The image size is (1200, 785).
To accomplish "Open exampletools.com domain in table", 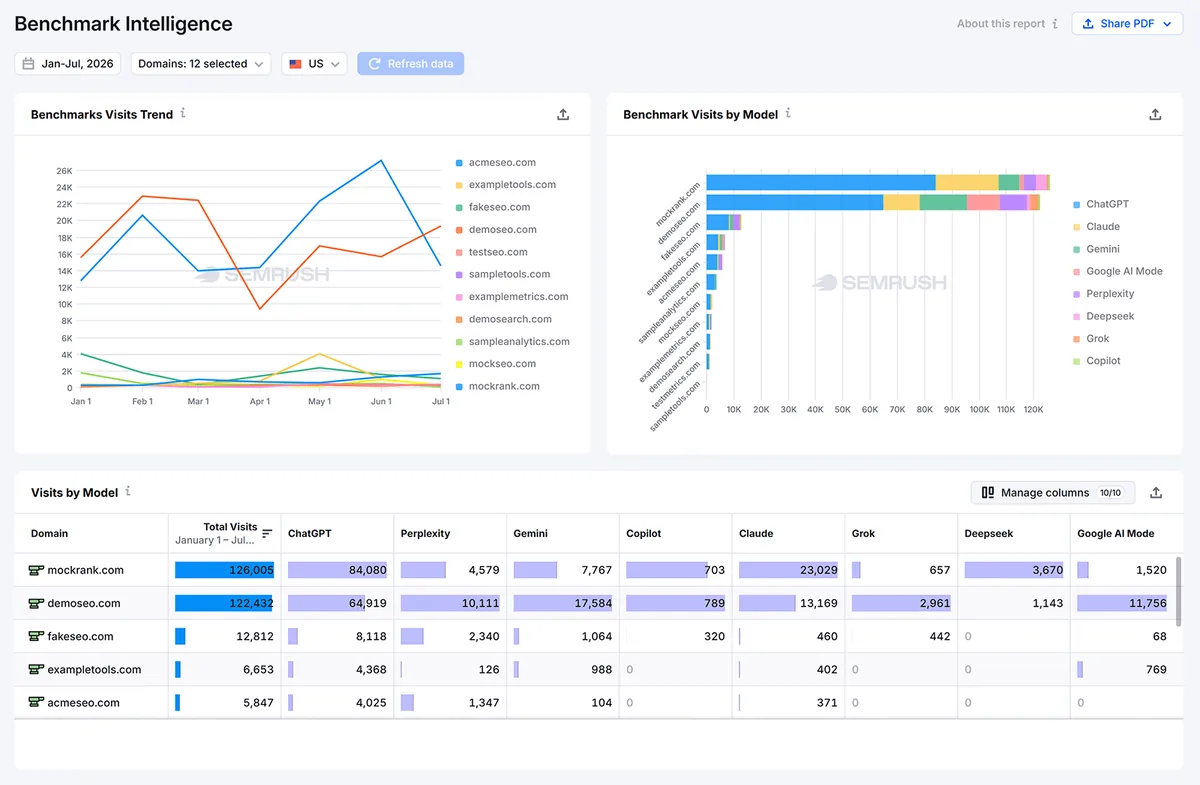I will tap(95, 669).
